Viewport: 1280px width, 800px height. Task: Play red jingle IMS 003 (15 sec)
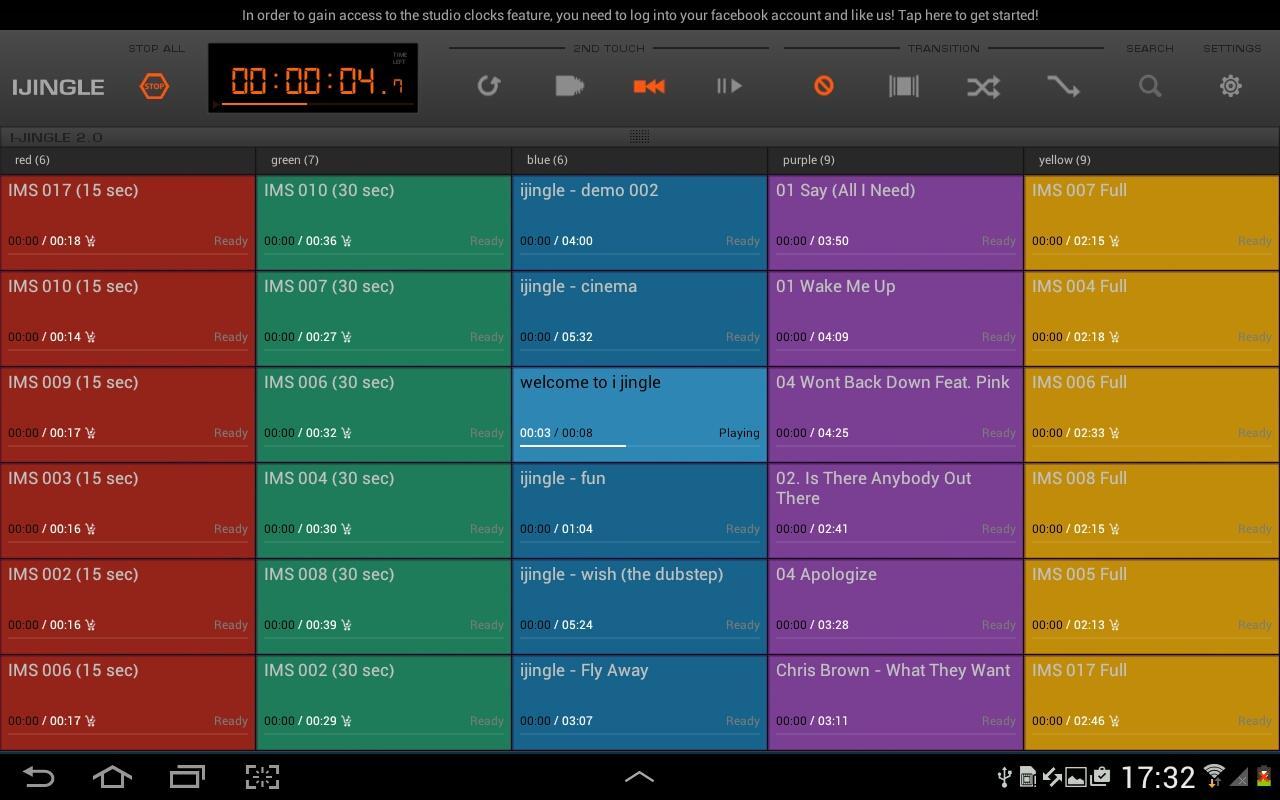tap(128, 510)
